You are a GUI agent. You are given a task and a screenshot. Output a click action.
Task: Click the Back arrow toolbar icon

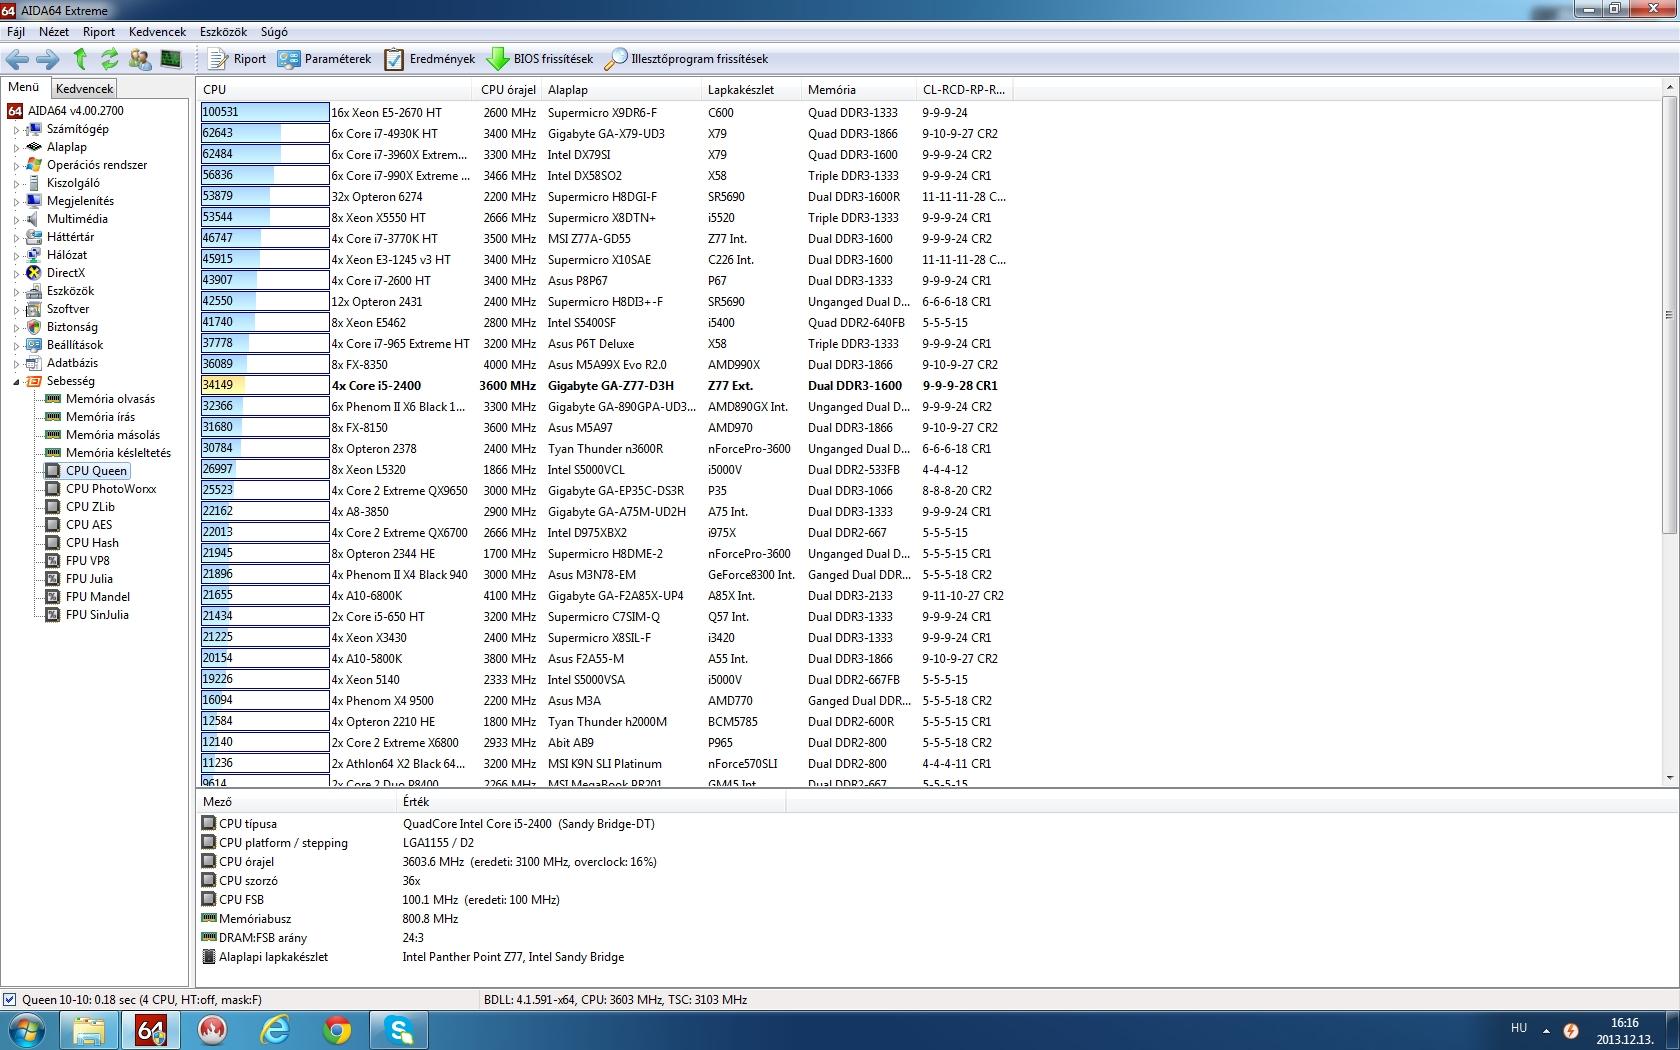point(17,59)
